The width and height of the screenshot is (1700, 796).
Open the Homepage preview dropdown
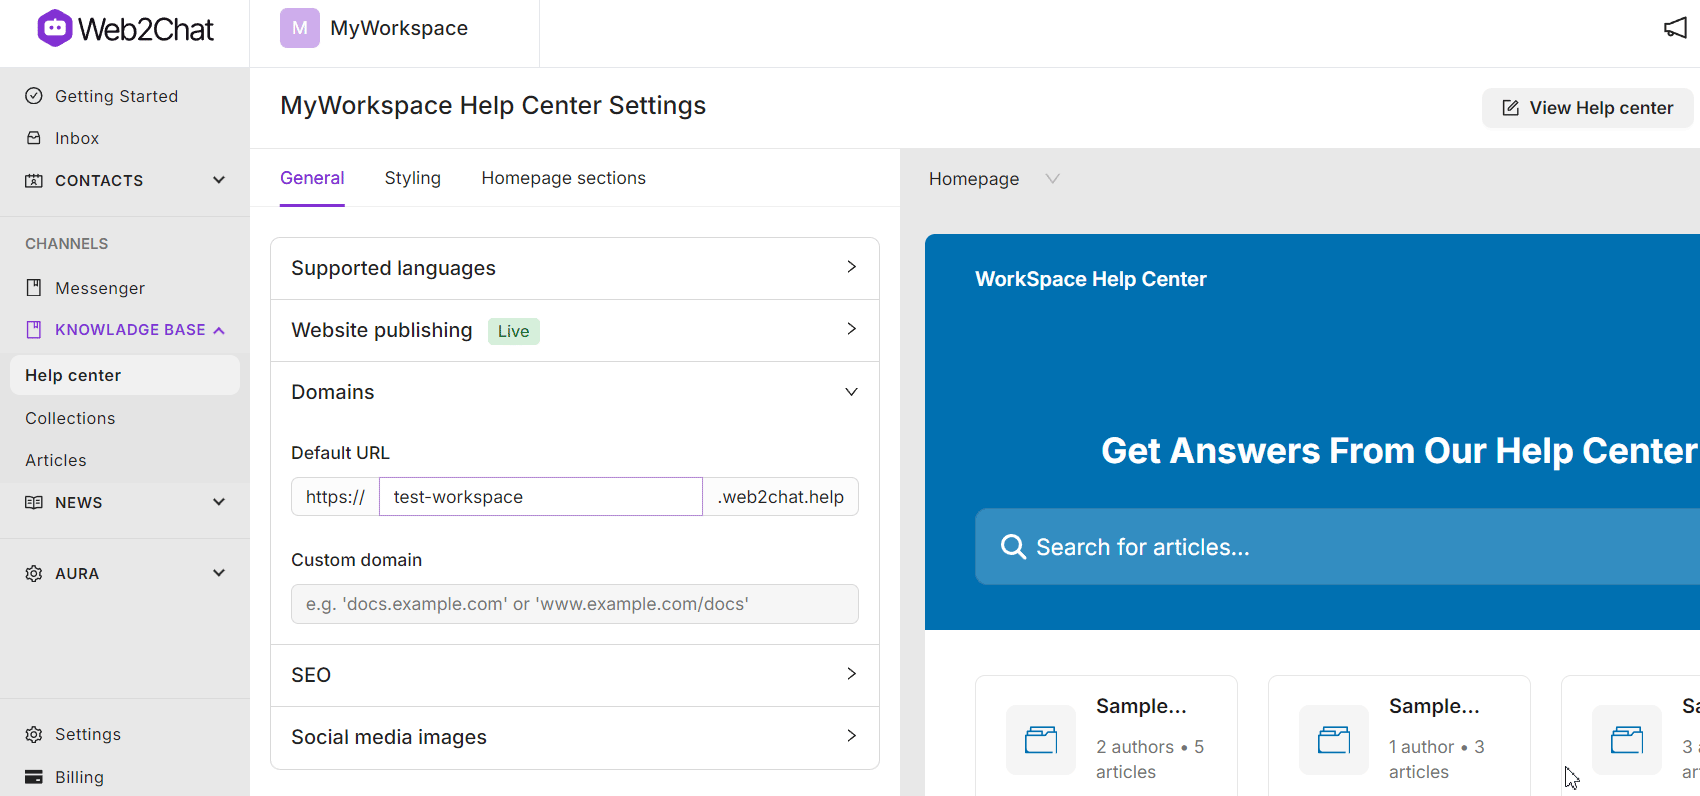pyautogui.click(x=994, y=179)
